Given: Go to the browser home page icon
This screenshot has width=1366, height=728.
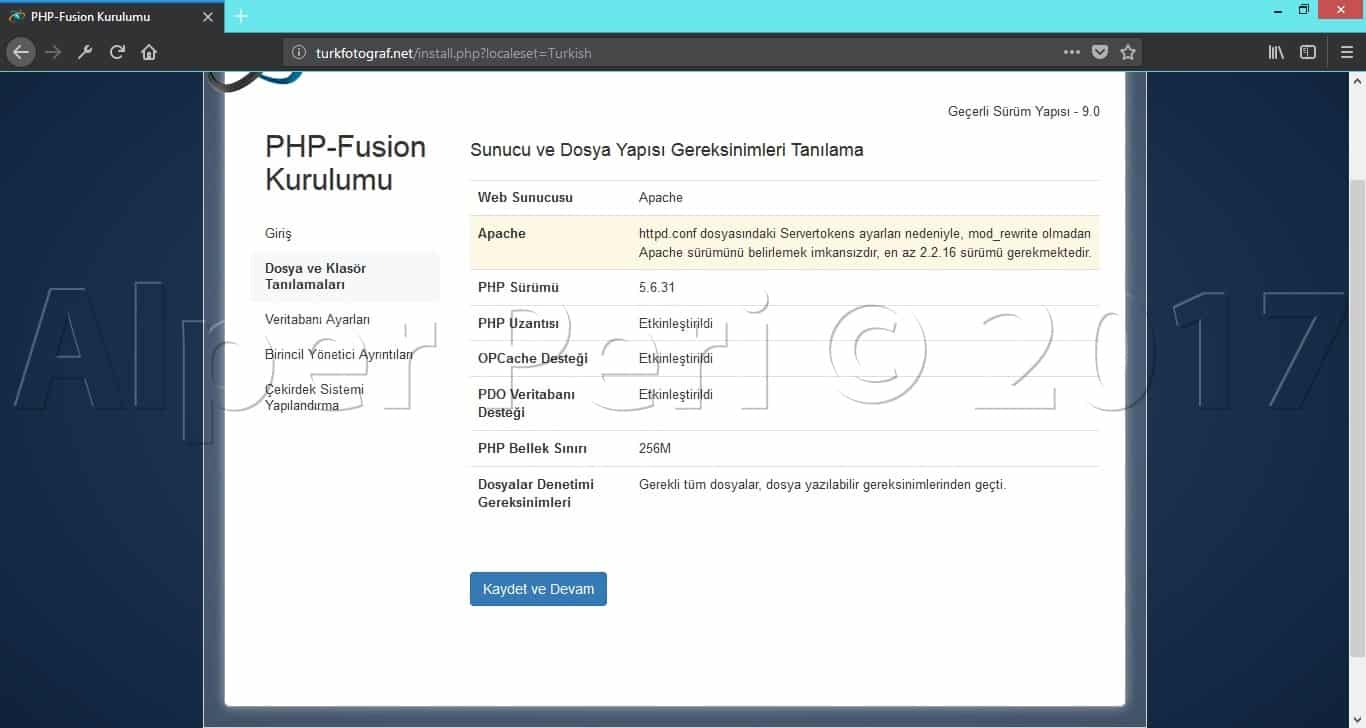Looking at the screenshot, I should (x=149, y=52).
